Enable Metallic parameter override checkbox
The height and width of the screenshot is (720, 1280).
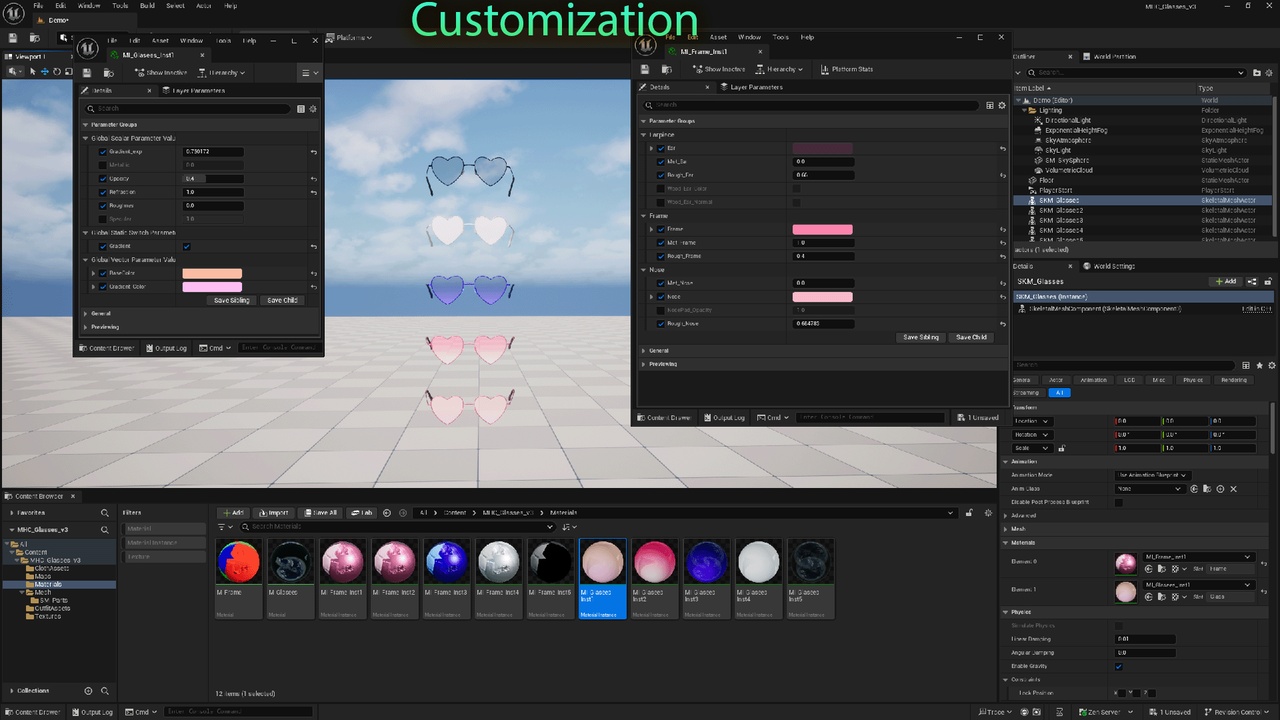point(102,165)
